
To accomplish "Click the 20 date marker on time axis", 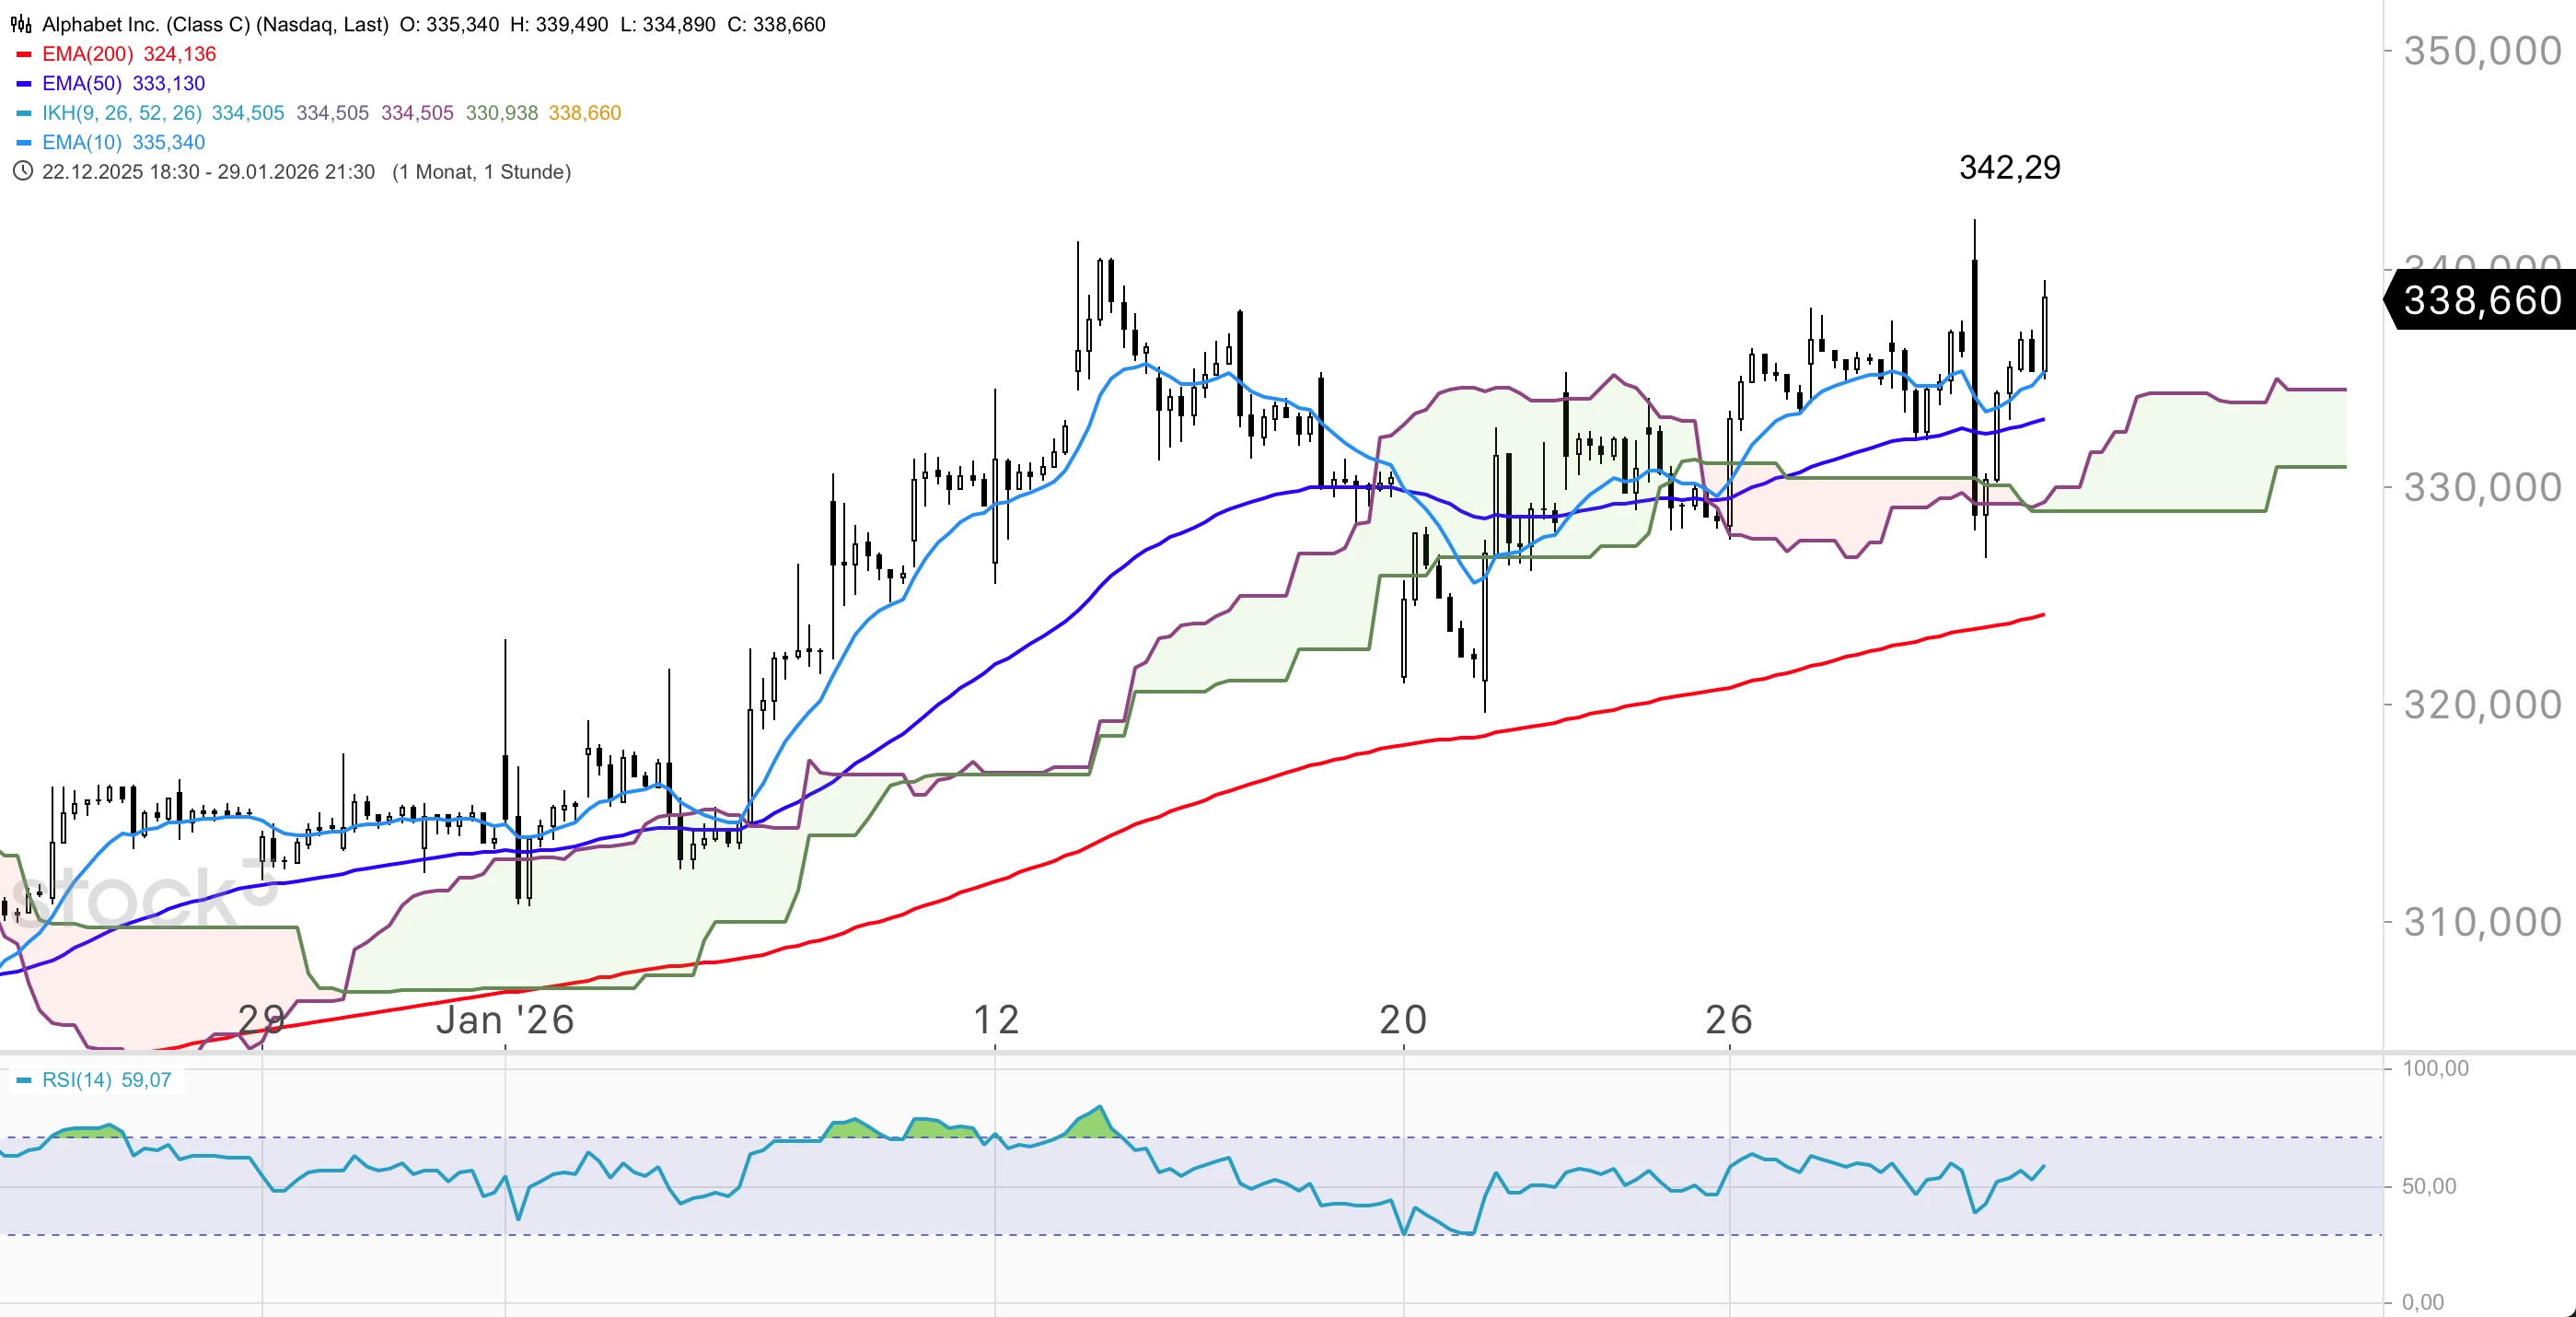I will (1402, 1020).
